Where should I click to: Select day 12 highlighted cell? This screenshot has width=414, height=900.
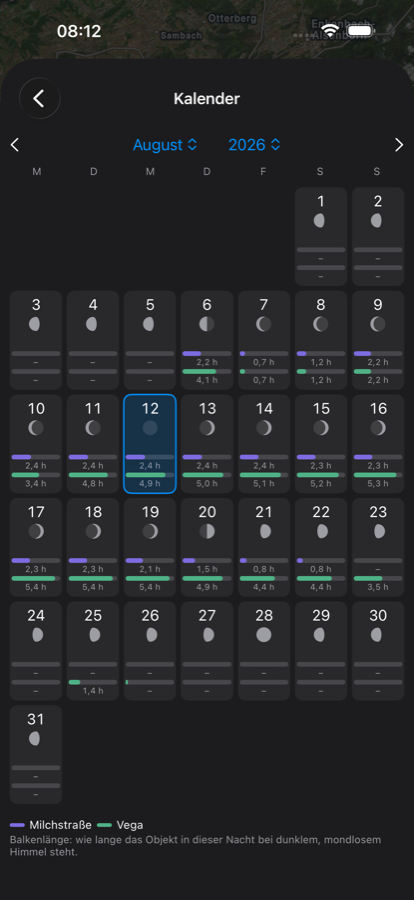point(150,444)
